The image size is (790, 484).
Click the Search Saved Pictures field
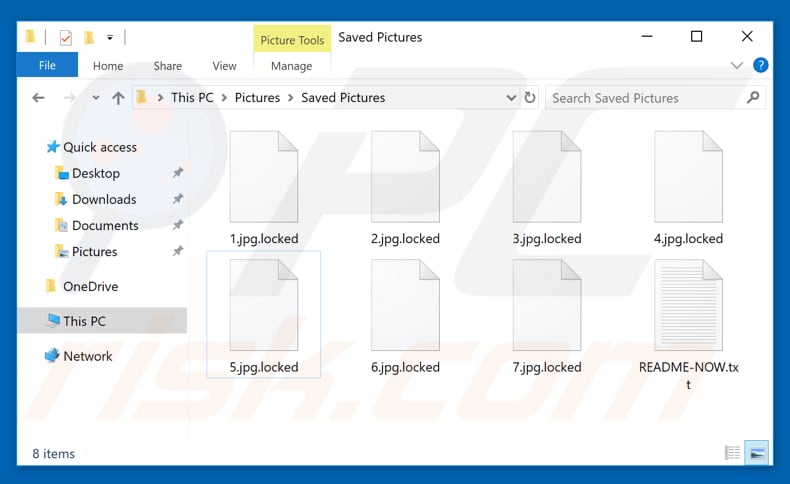640,98
